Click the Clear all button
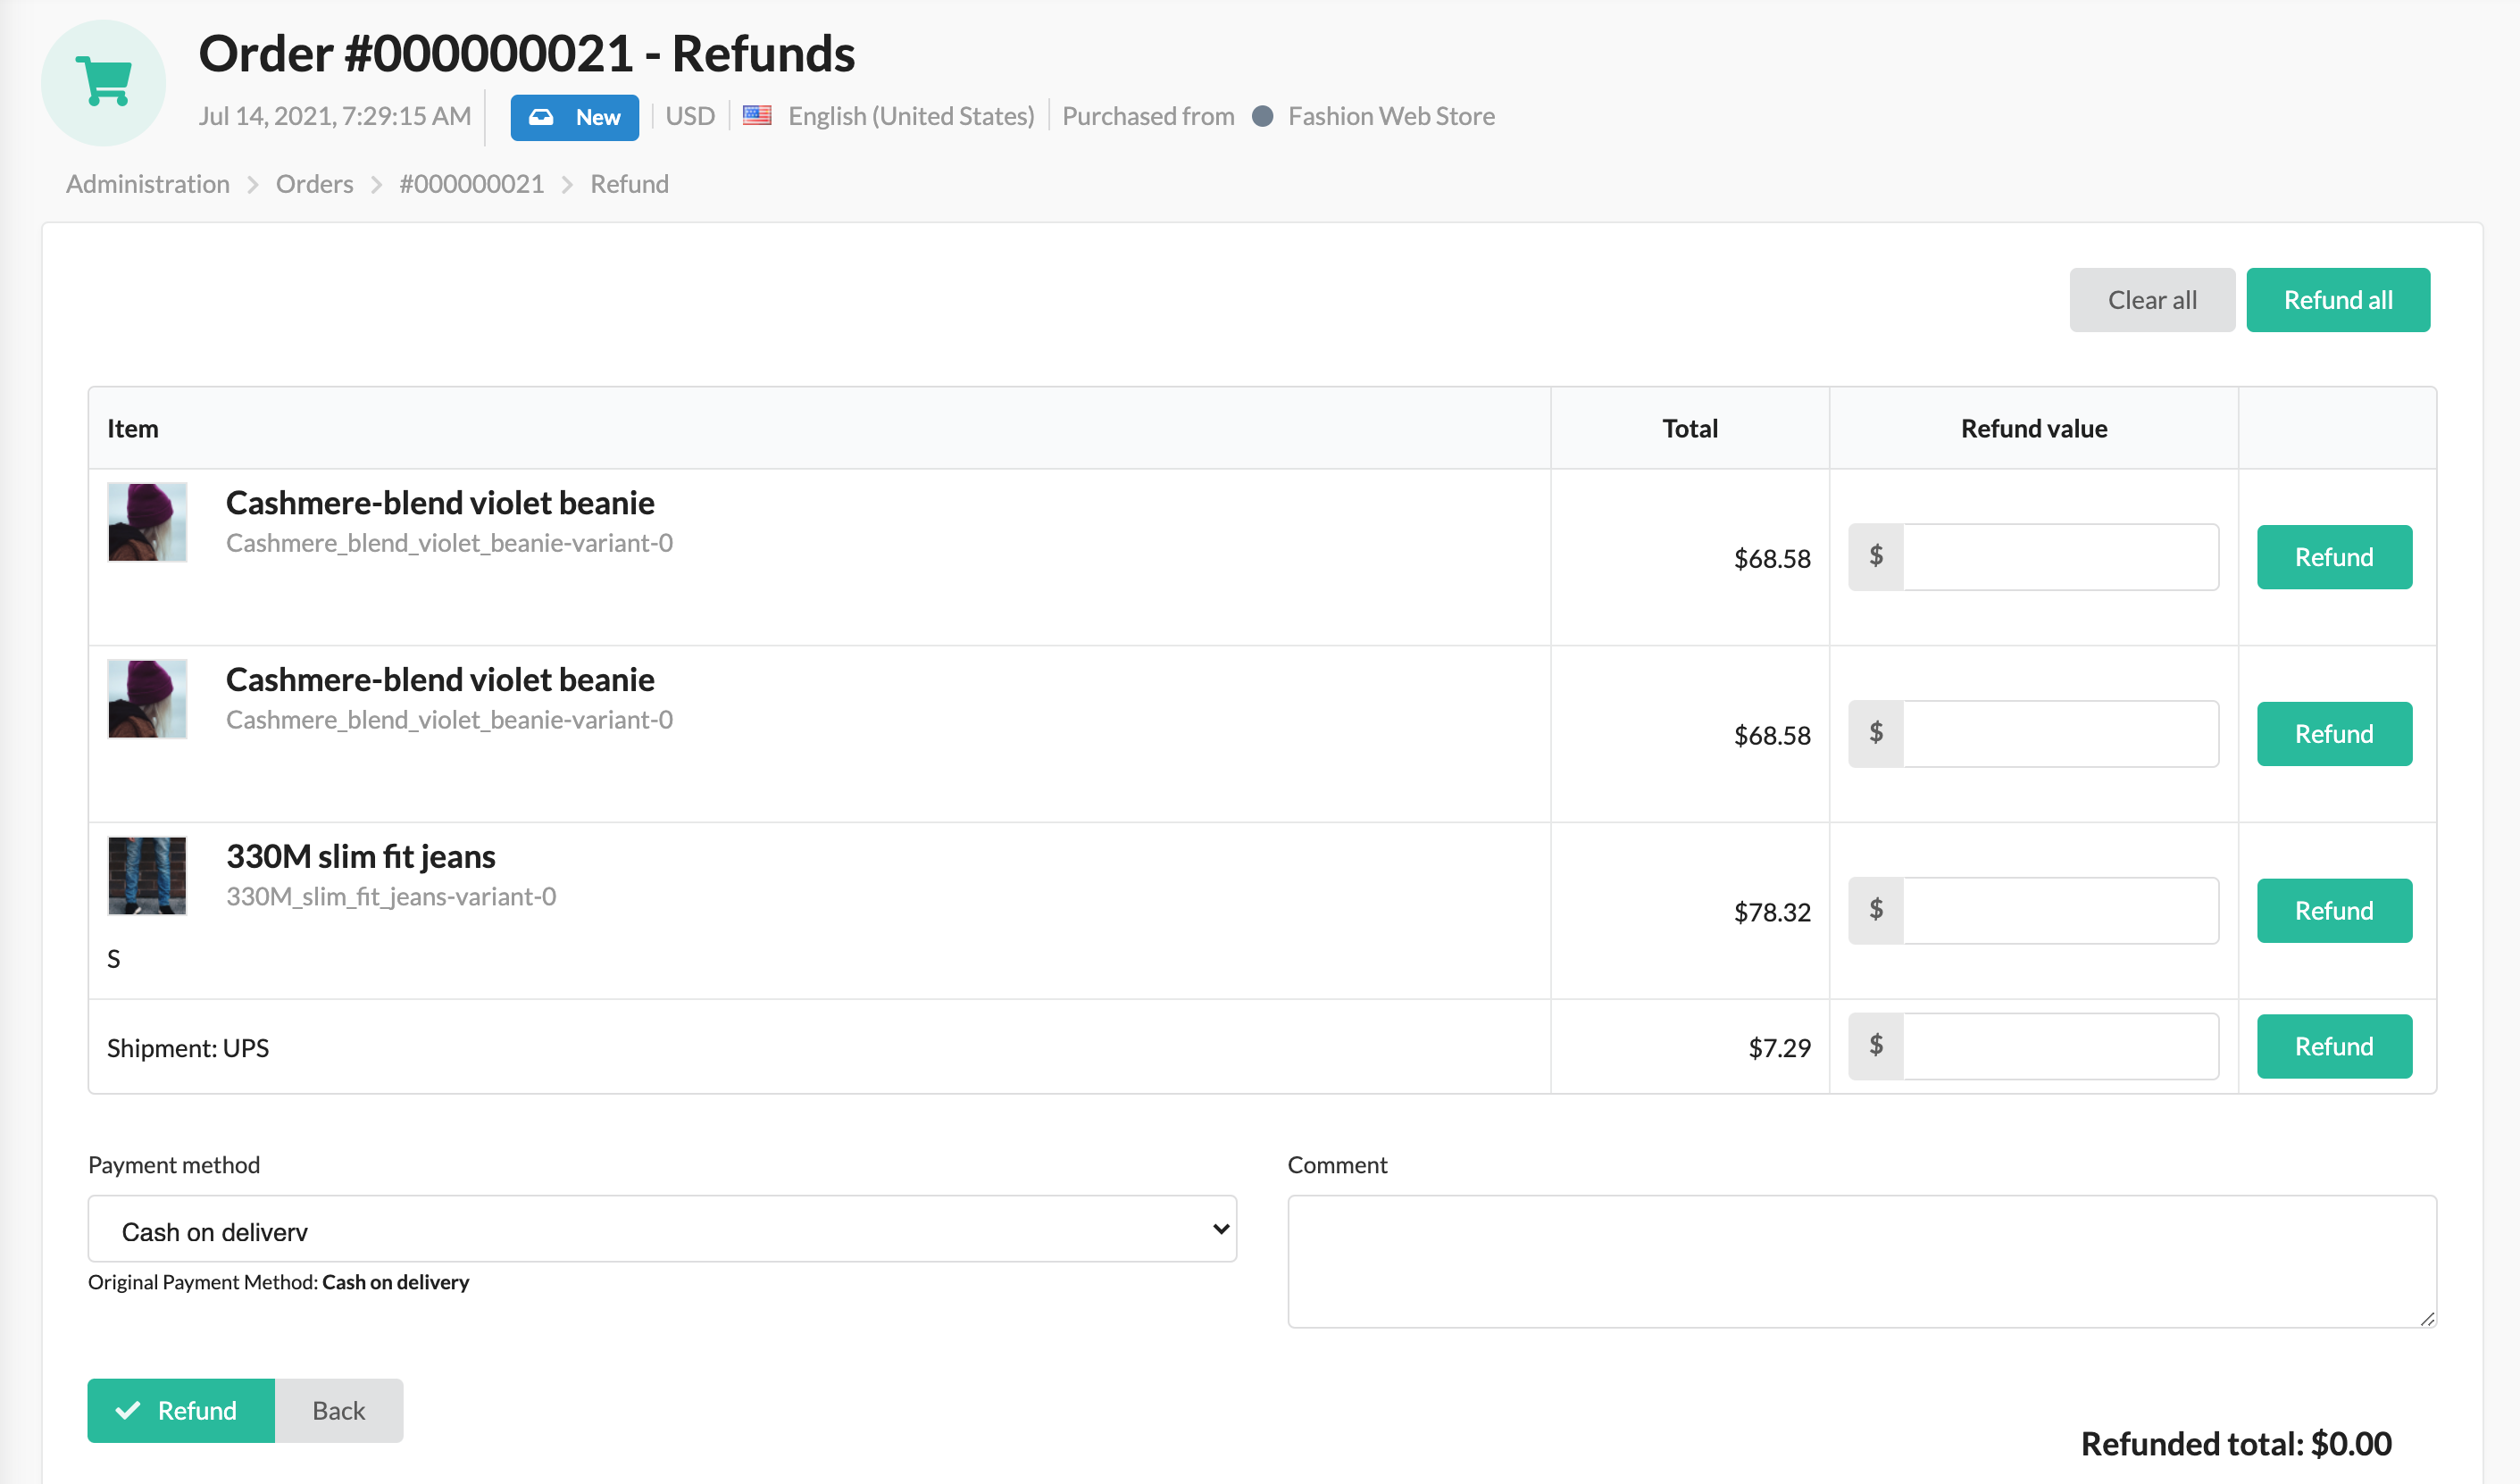This screenshot has height=1484, width=2520. point(2151,298)
